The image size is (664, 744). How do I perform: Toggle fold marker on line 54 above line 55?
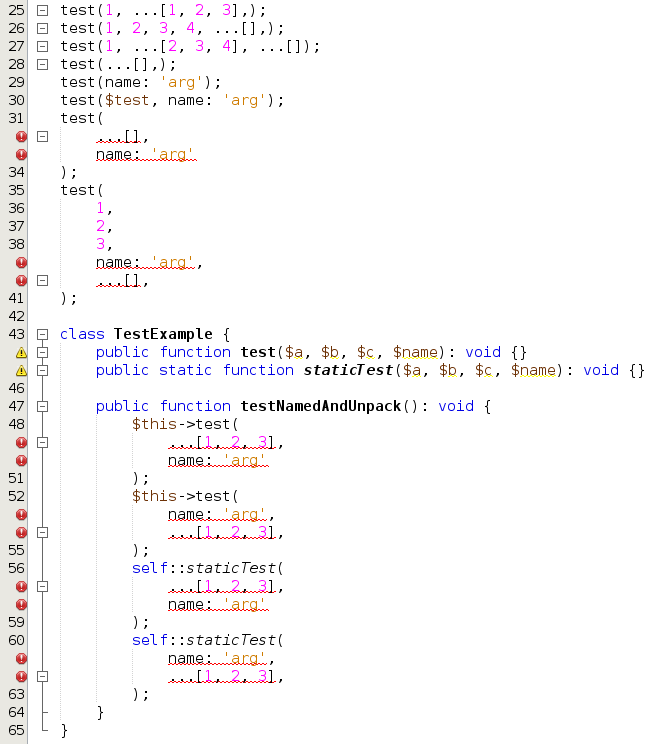tap(43, 533)
